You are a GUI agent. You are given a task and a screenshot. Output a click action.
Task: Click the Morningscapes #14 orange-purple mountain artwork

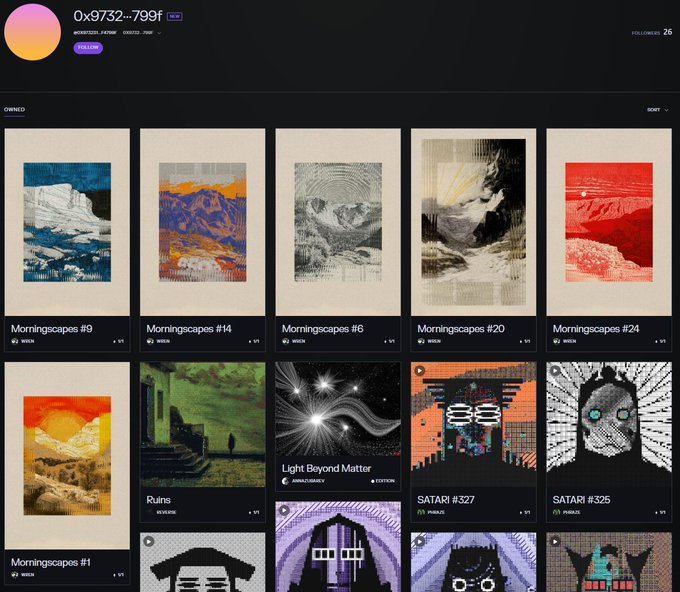tap(203, 222)
